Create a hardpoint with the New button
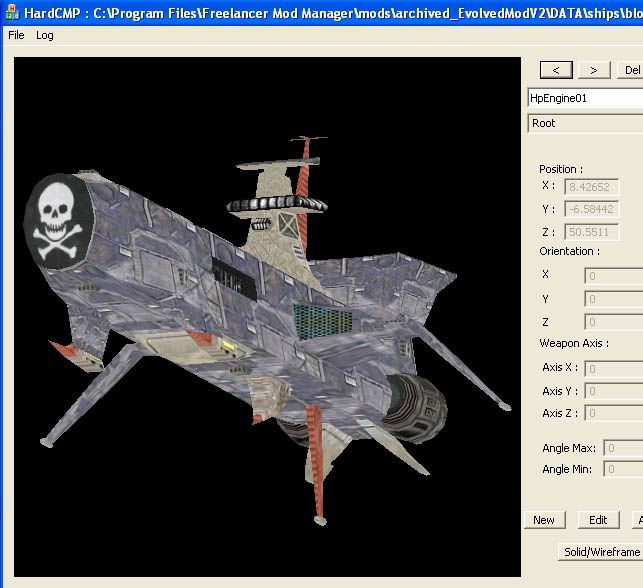643x588 pixels. (544, 520)
